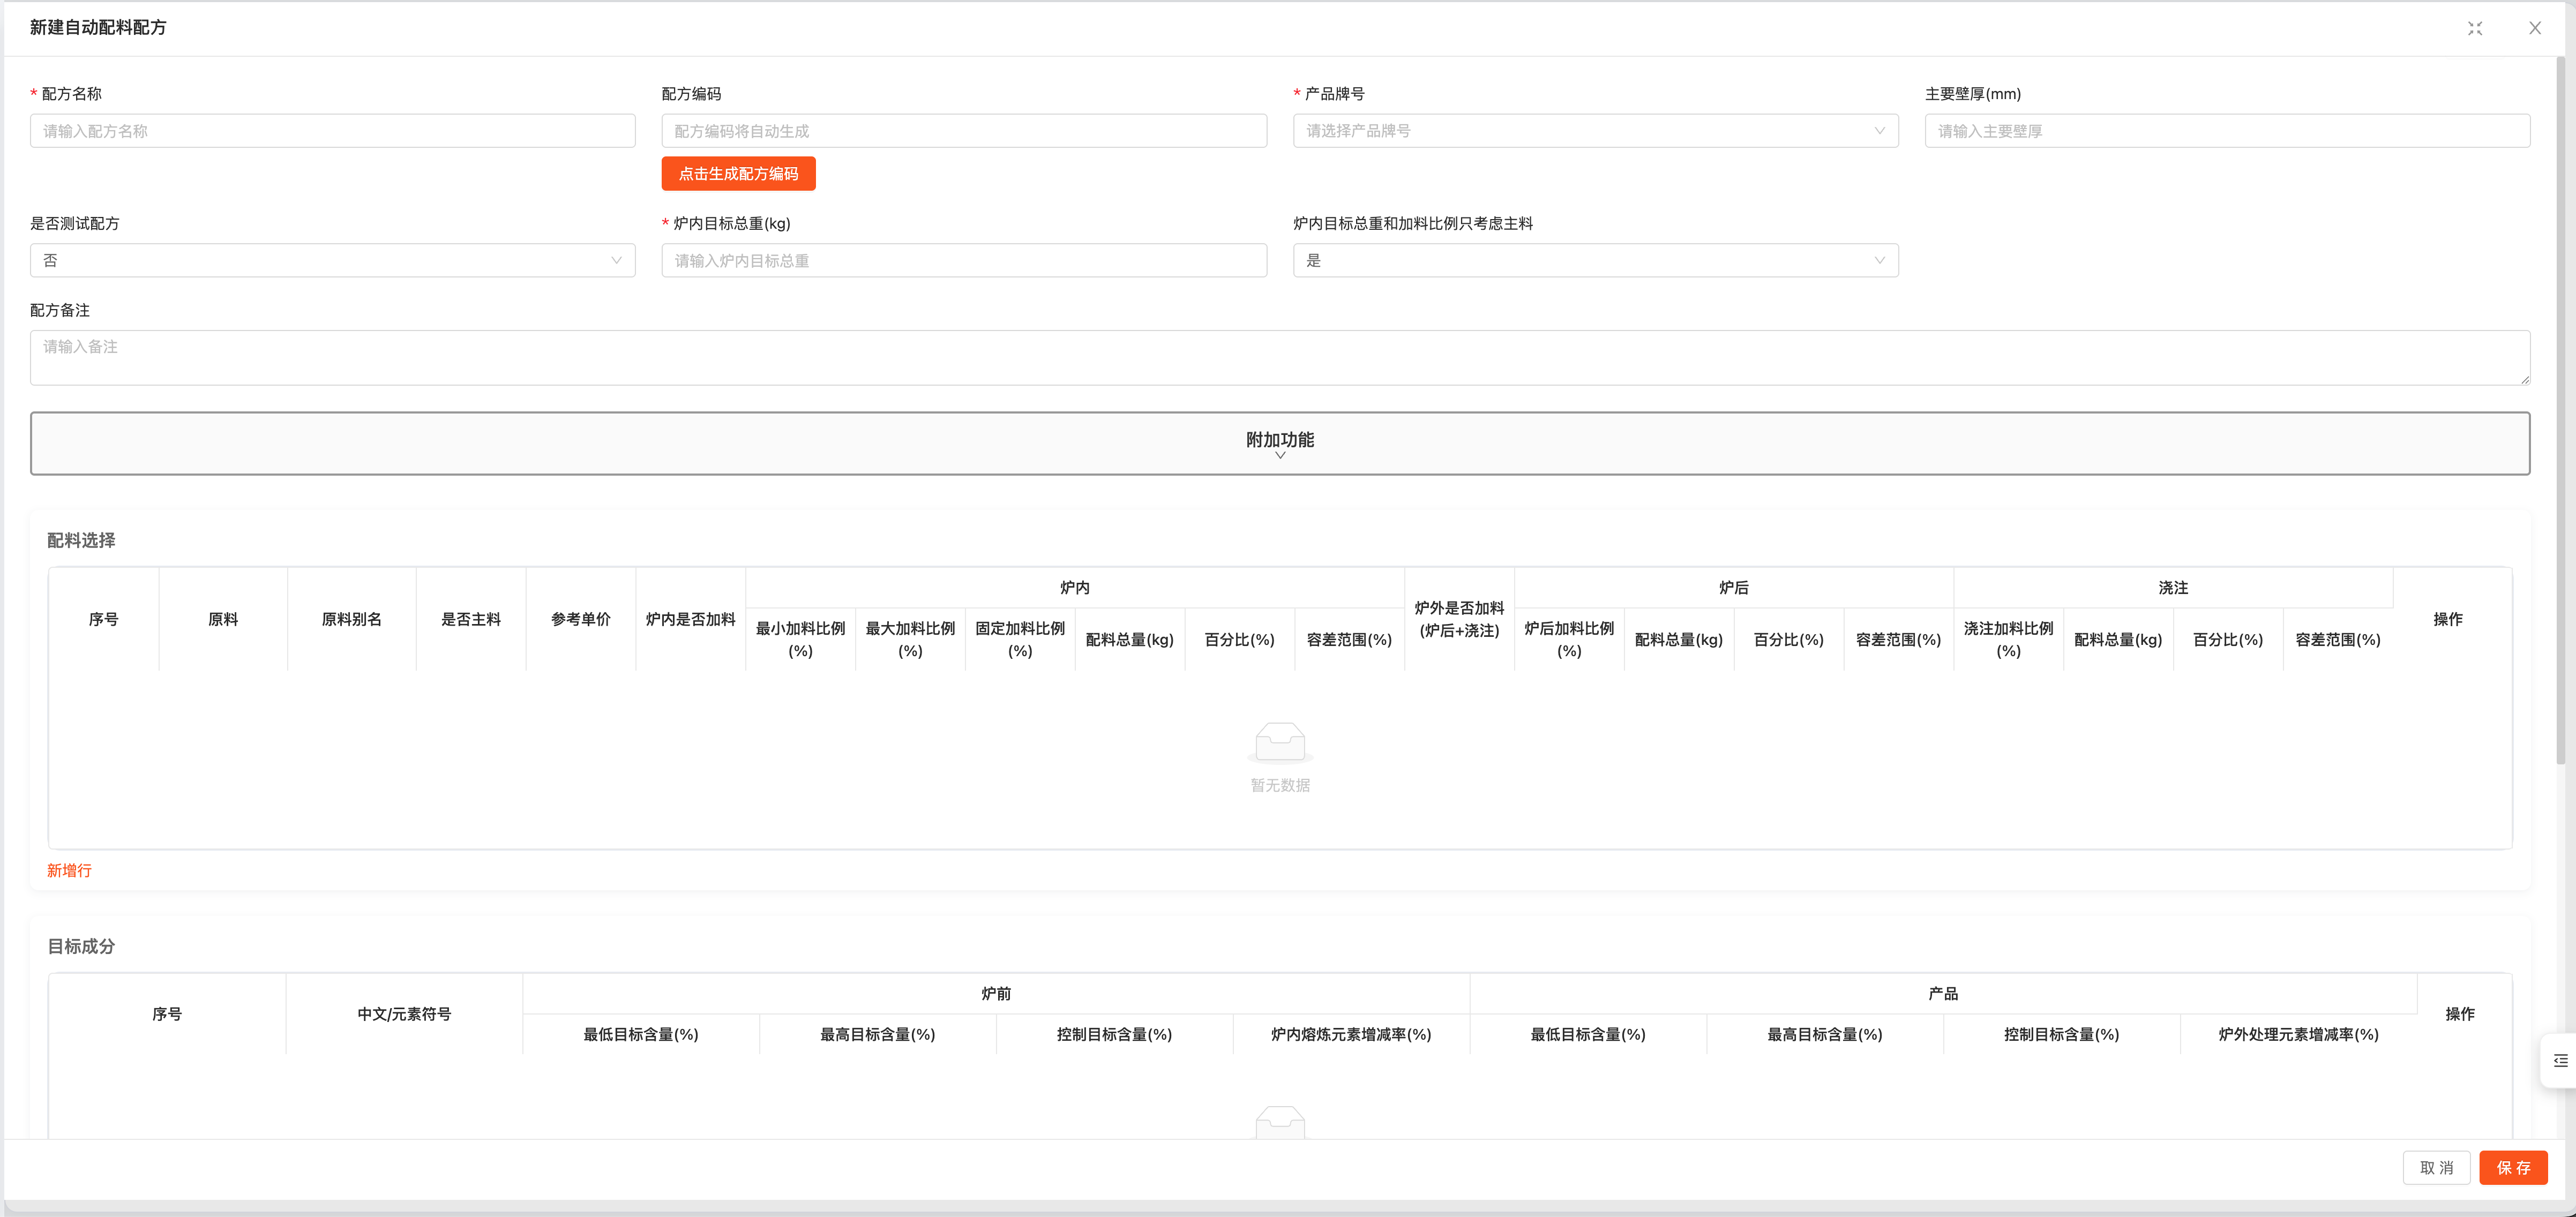The height and width of the screenshot is (1217, 2576).
Task: Focus the 主要壁厚 input field
Action: (x=2227, y=131)
